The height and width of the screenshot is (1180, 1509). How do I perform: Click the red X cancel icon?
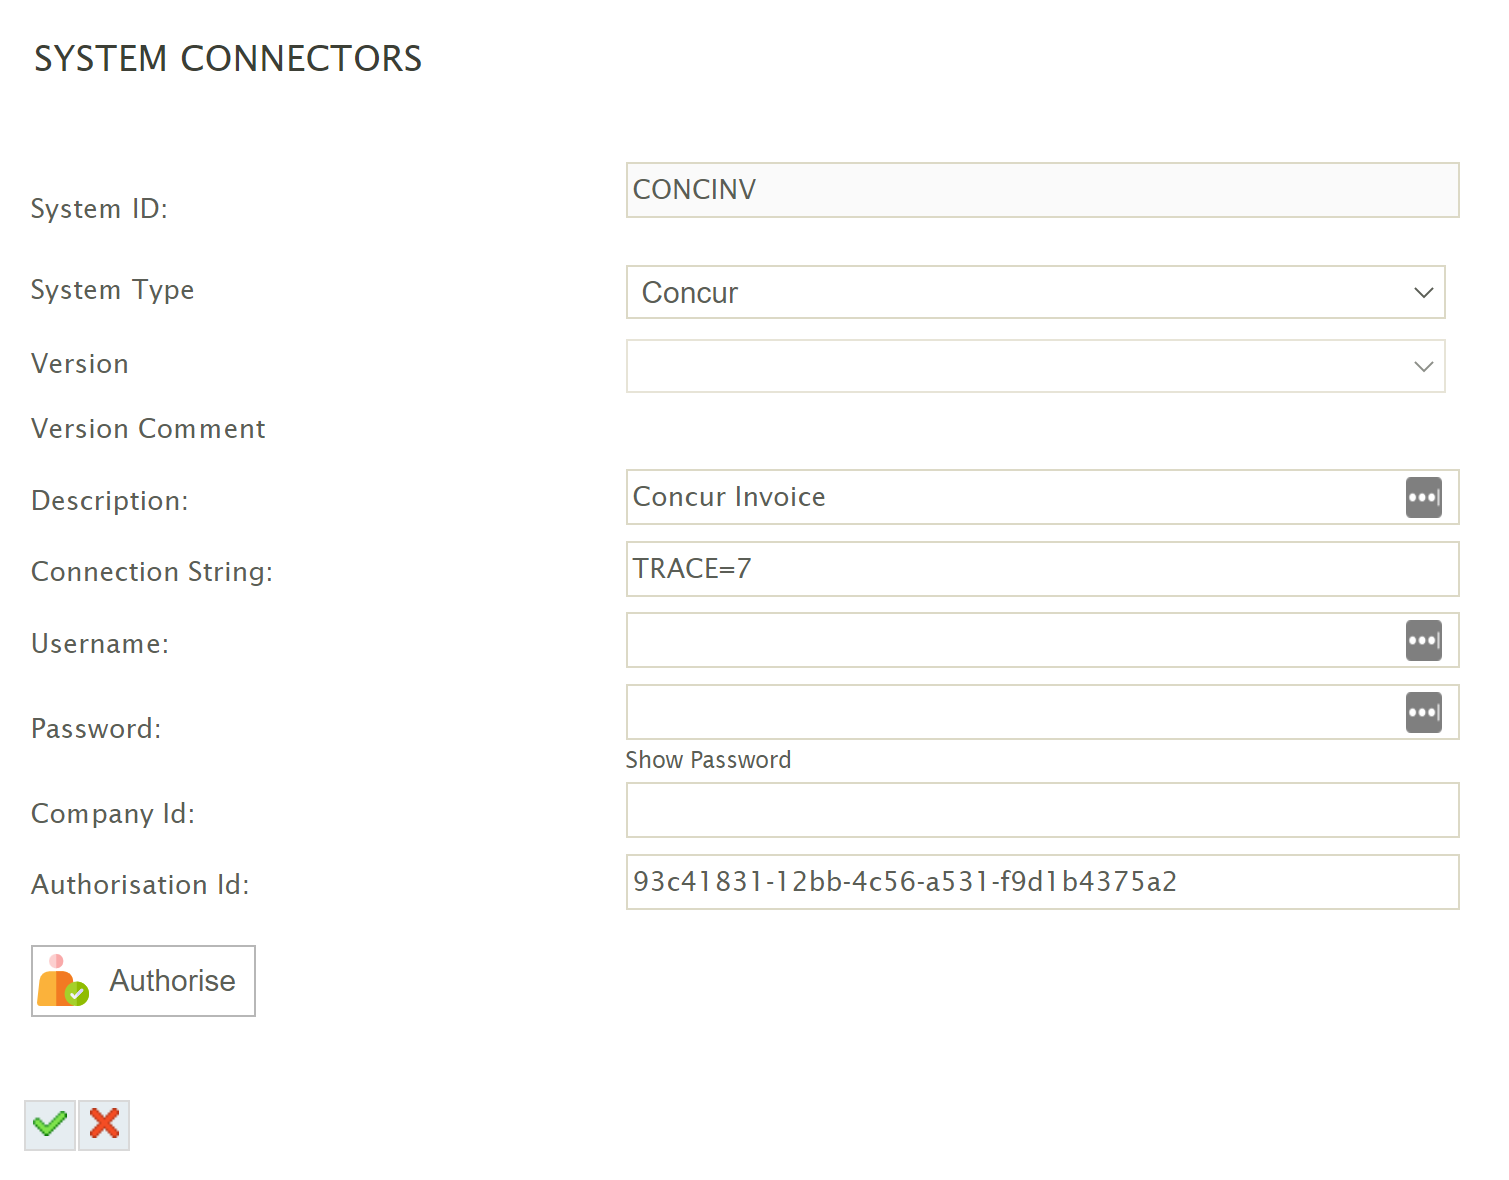[x=104, y=1125]
